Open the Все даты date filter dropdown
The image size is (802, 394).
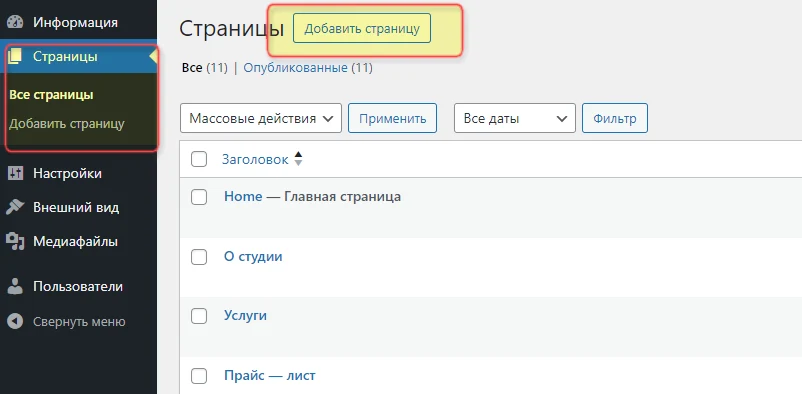[x=515, y=118]
